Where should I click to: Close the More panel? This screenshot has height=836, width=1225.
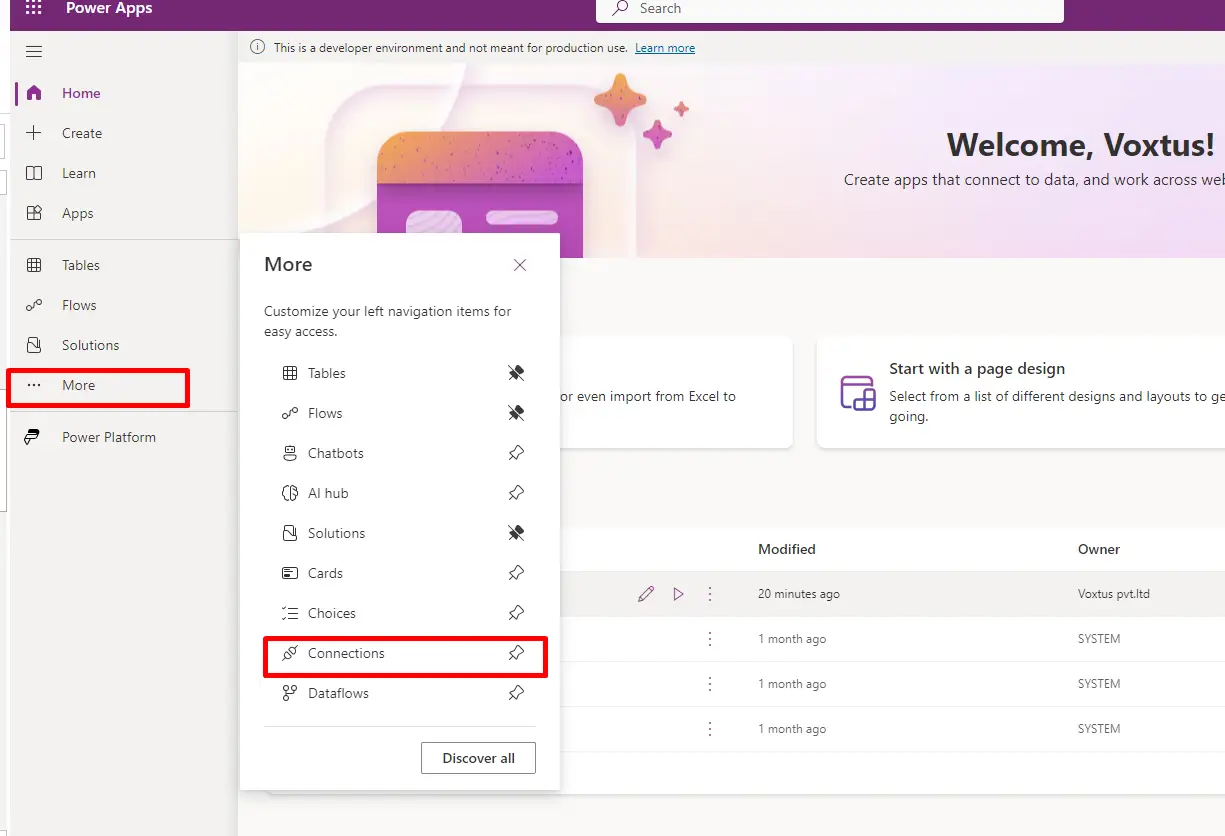[520, 265]
